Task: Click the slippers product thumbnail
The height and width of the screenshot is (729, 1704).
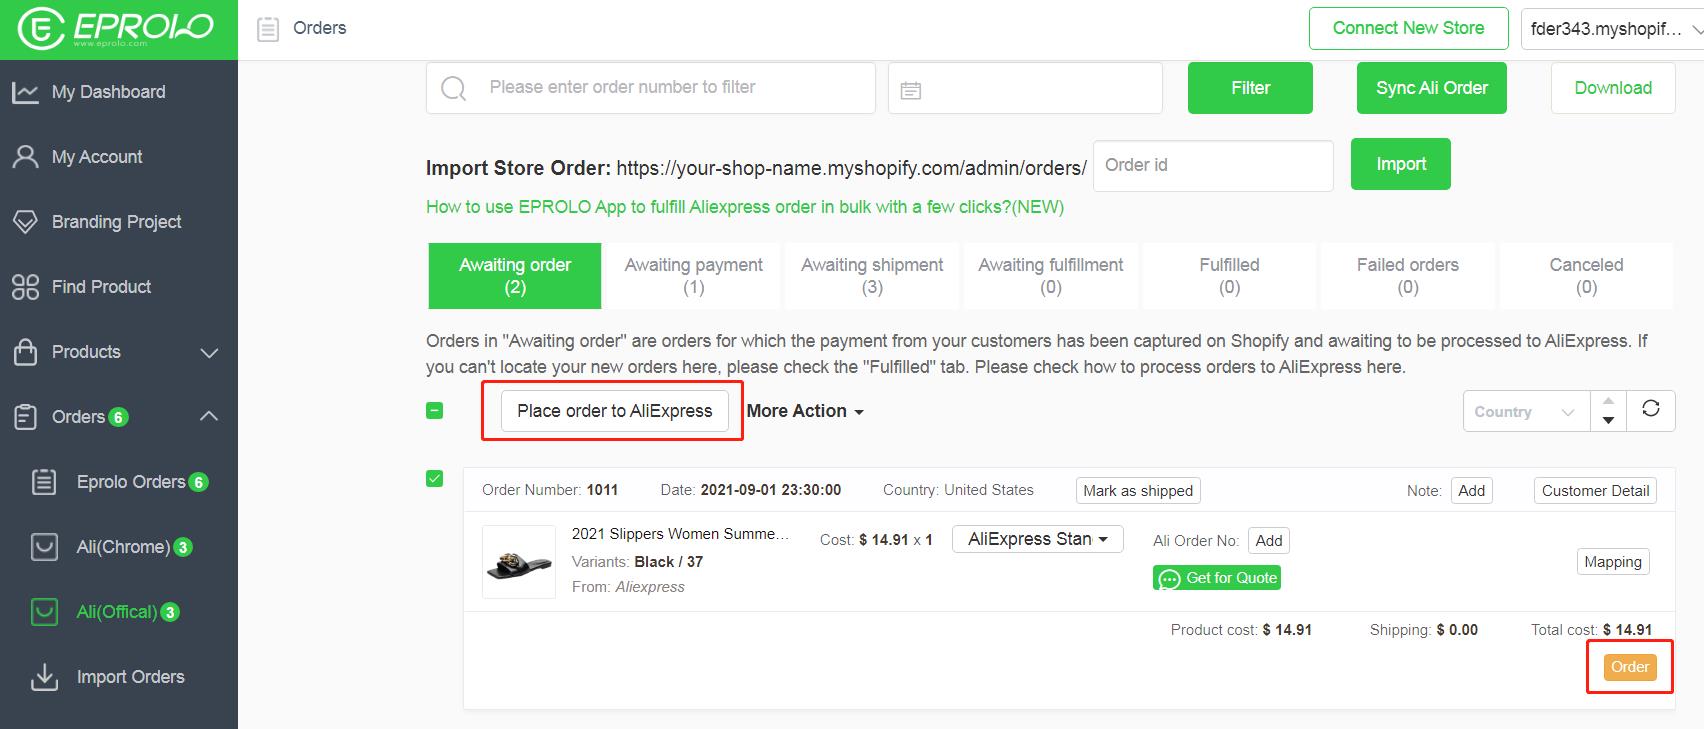Action: pyautogui.click(x=519, y=562)
